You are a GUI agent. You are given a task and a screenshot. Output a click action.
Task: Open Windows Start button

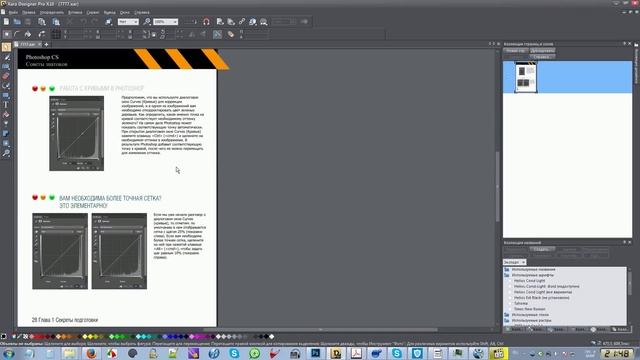pyautogui.click(x=9, y=353)
